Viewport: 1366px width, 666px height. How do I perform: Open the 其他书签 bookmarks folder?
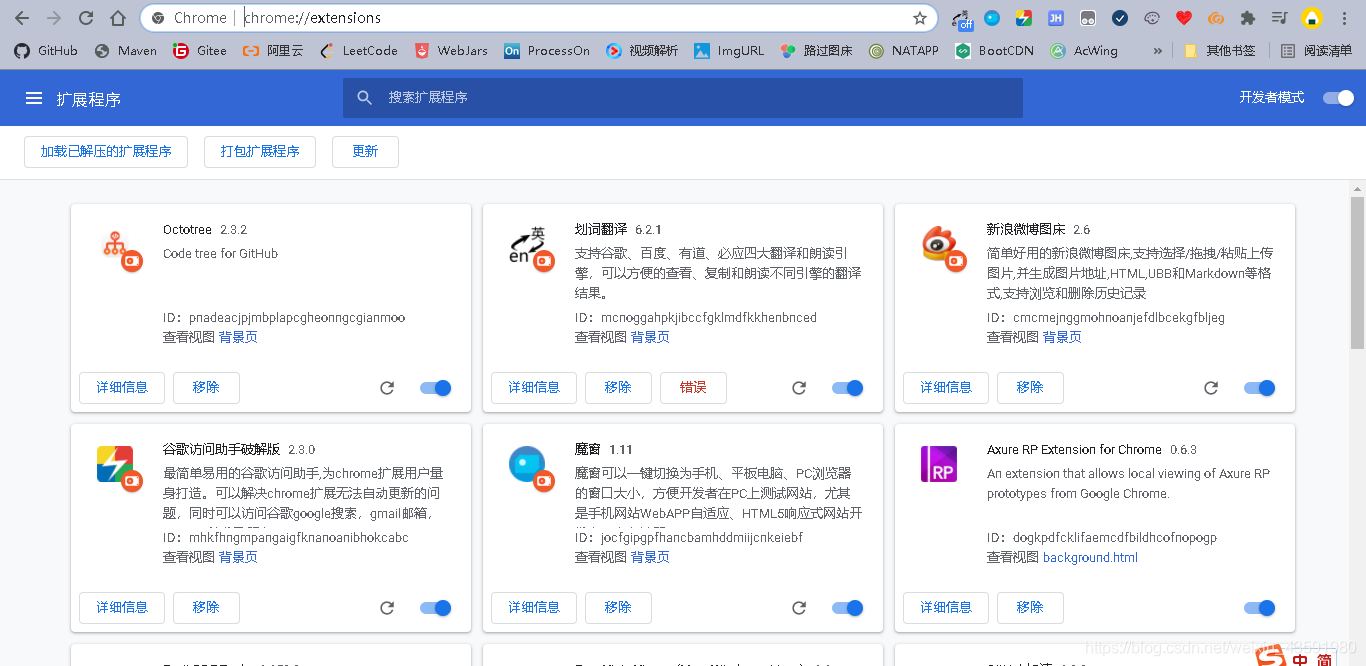click(1219, 51)
